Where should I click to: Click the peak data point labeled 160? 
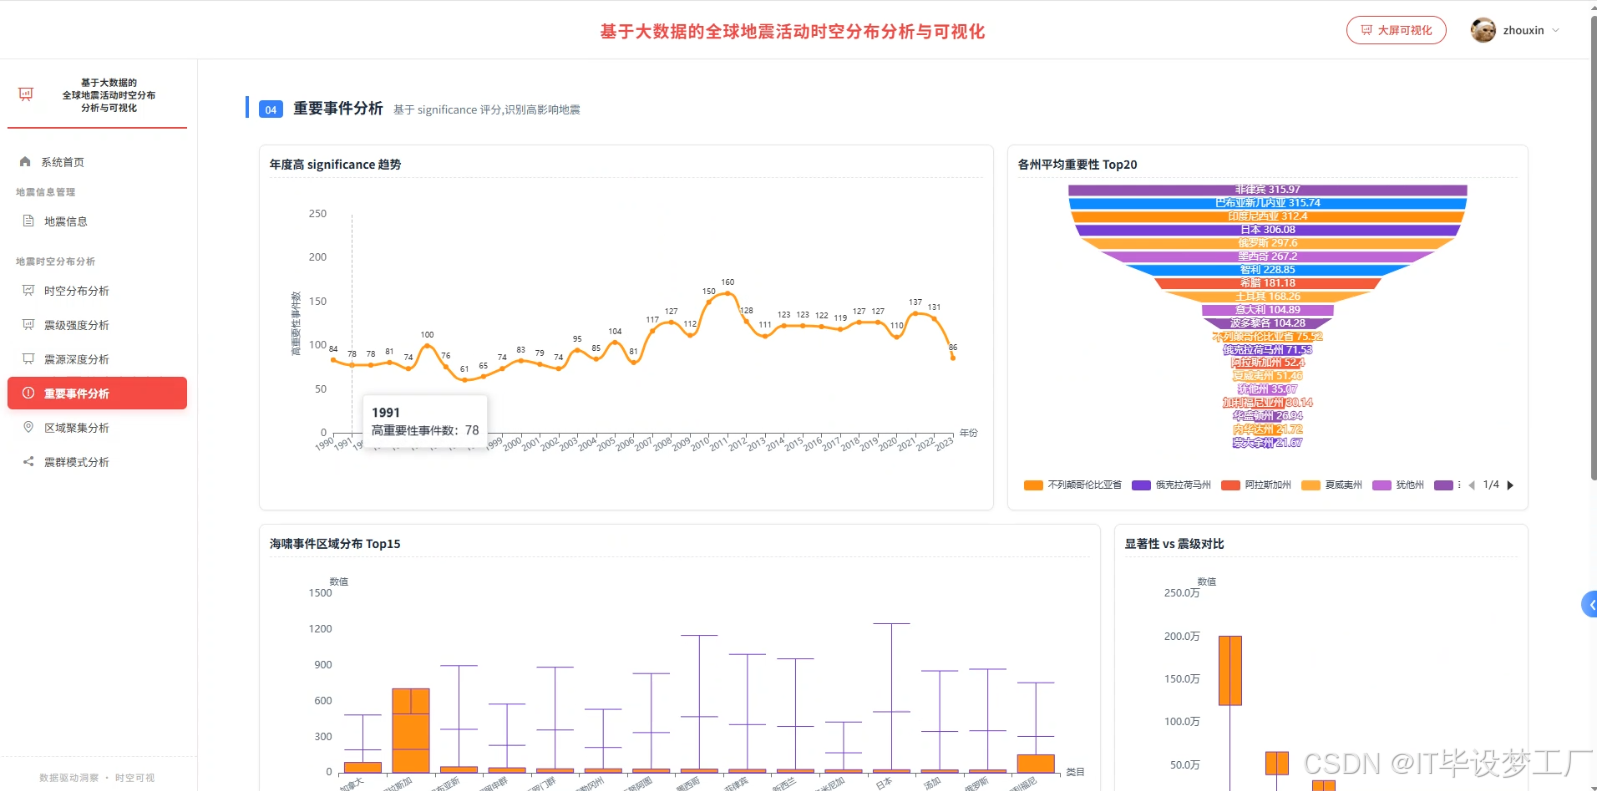(727, 292)
